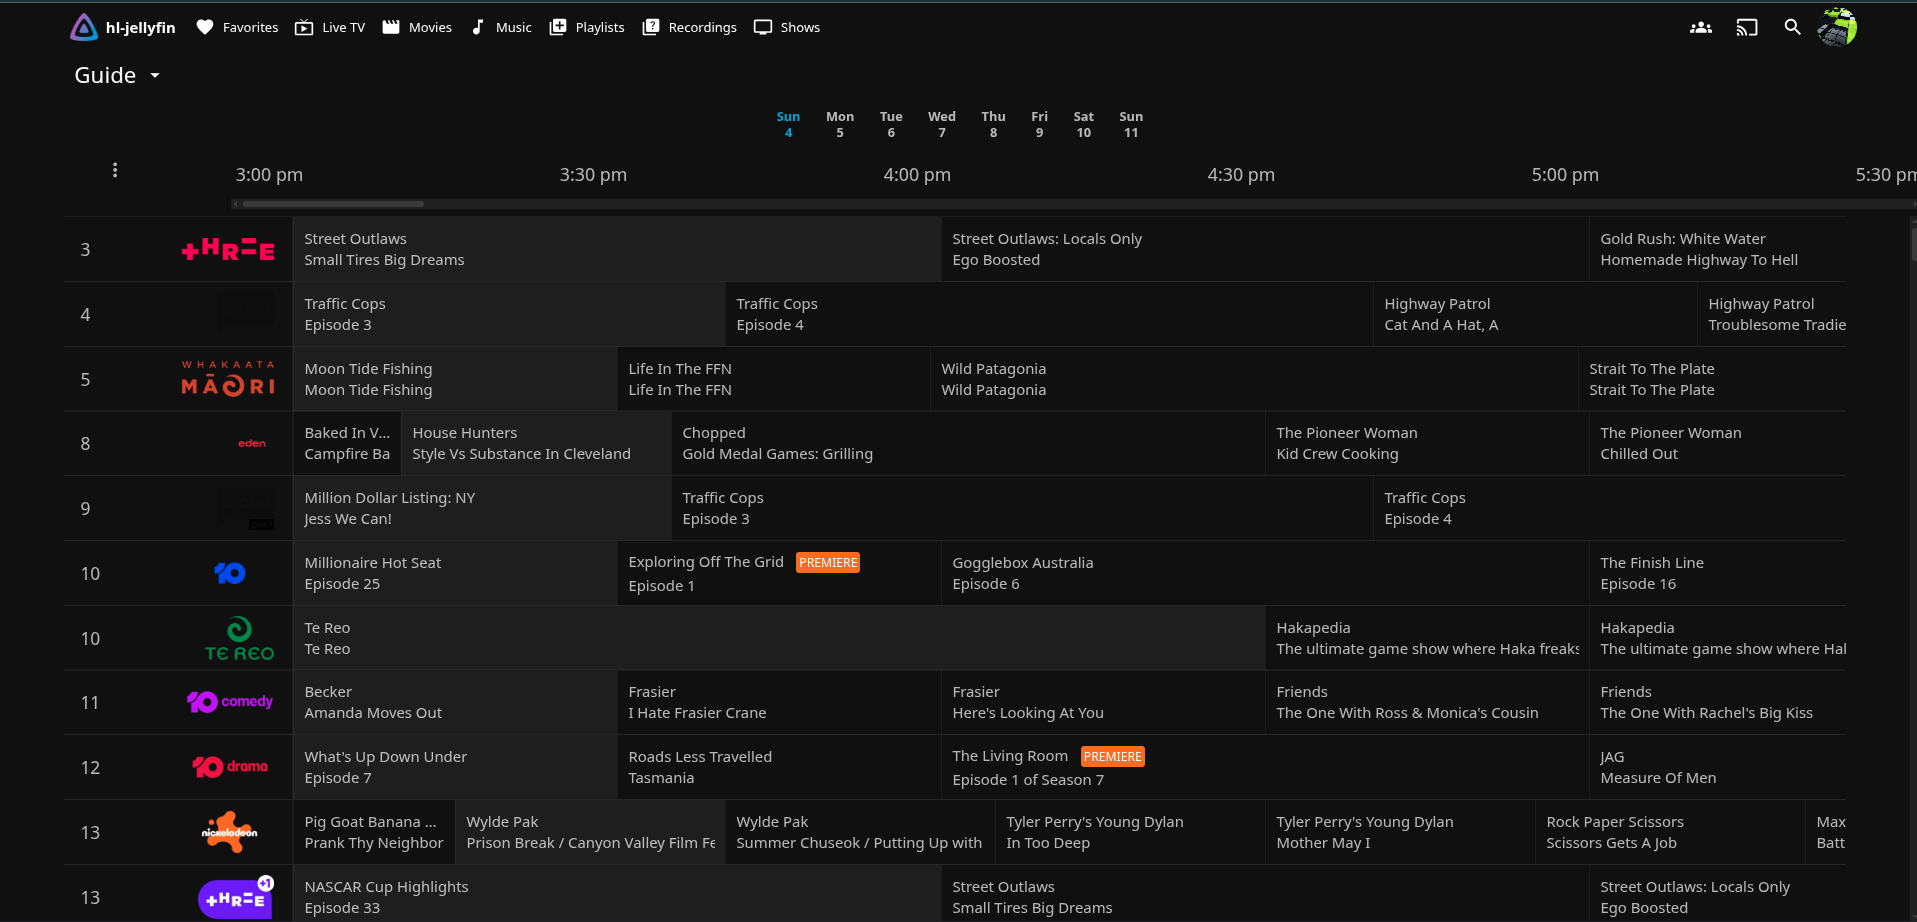
Task: Switch the guide to Mon 5
Action: [839, 124]
